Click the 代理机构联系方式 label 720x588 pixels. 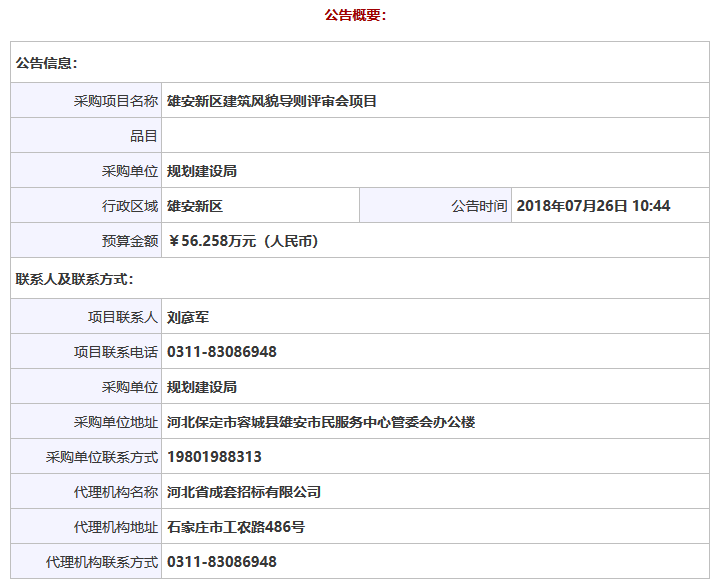coord(102,562)
